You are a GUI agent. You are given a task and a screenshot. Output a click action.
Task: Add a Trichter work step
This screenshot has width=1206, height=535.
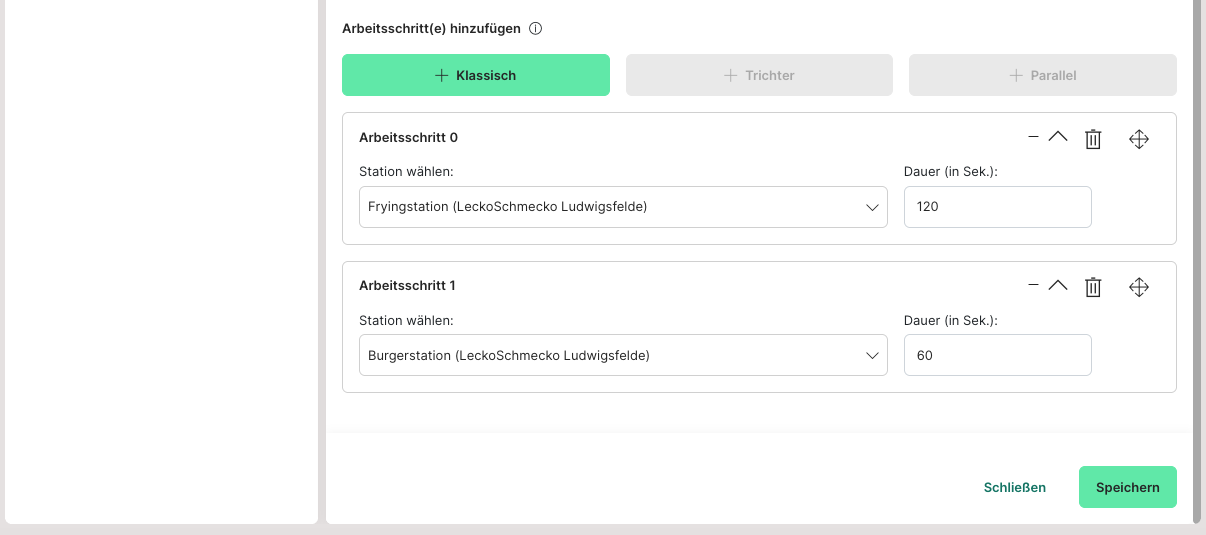tap(759, 75)
